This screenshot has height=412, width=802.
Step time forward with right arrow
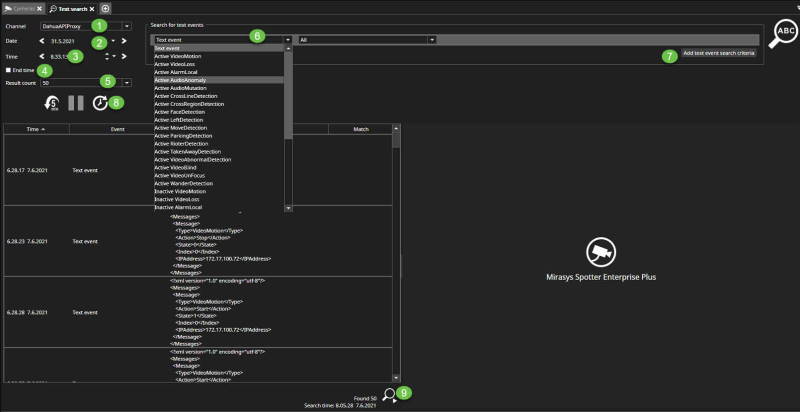click(124, 57)
